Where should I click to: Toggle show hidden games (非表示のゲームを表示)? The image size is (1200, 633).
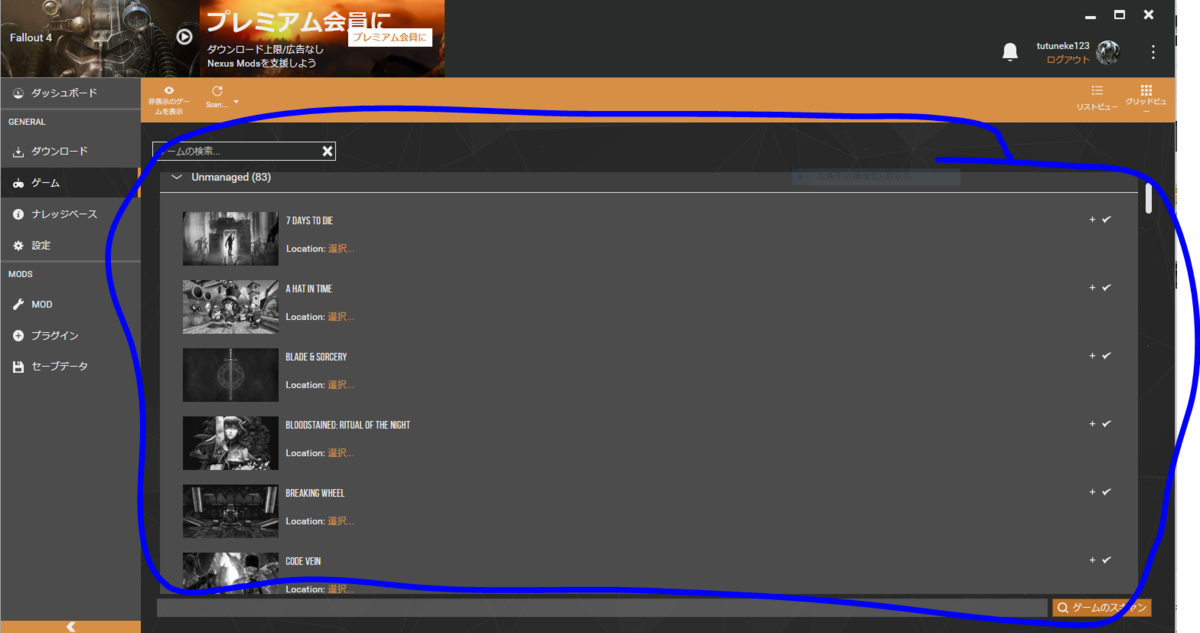167,99
